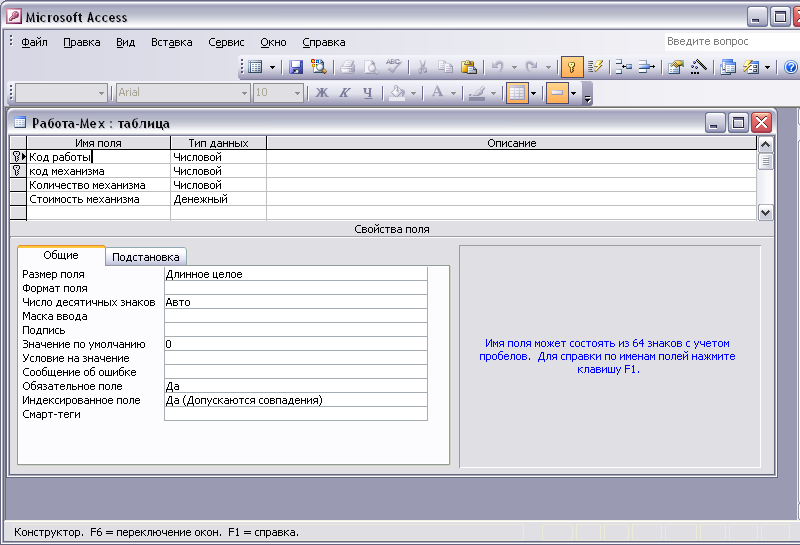Screen dimensions: 800x545
Task: Open the Arial font name combo box
Action: [183, 93]
